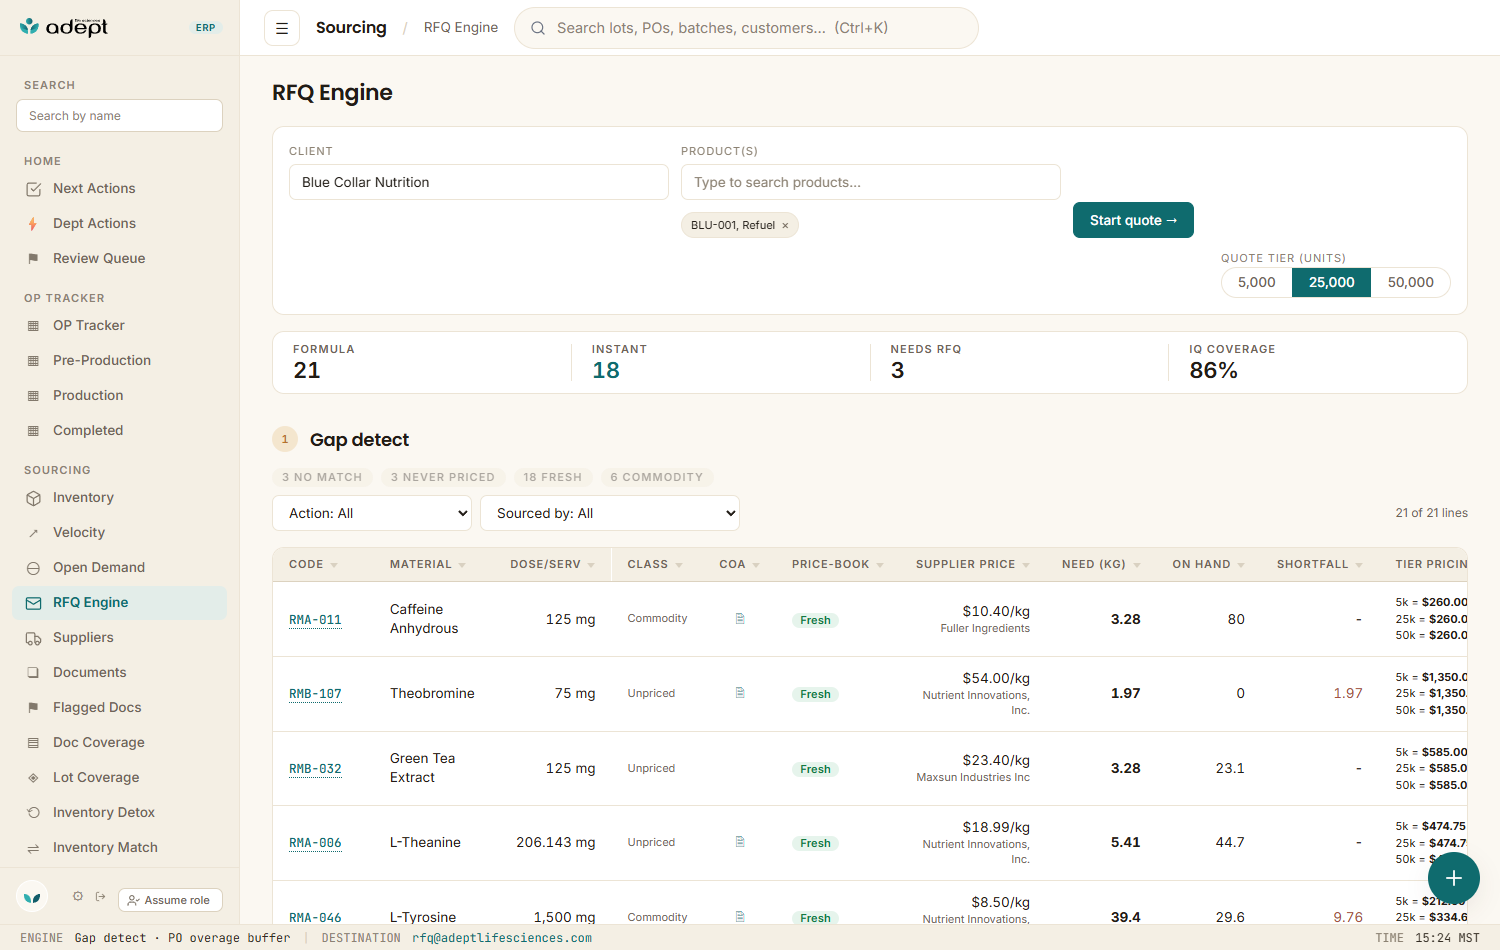Click the Flagged Docs flag icon

pos(33,708)
